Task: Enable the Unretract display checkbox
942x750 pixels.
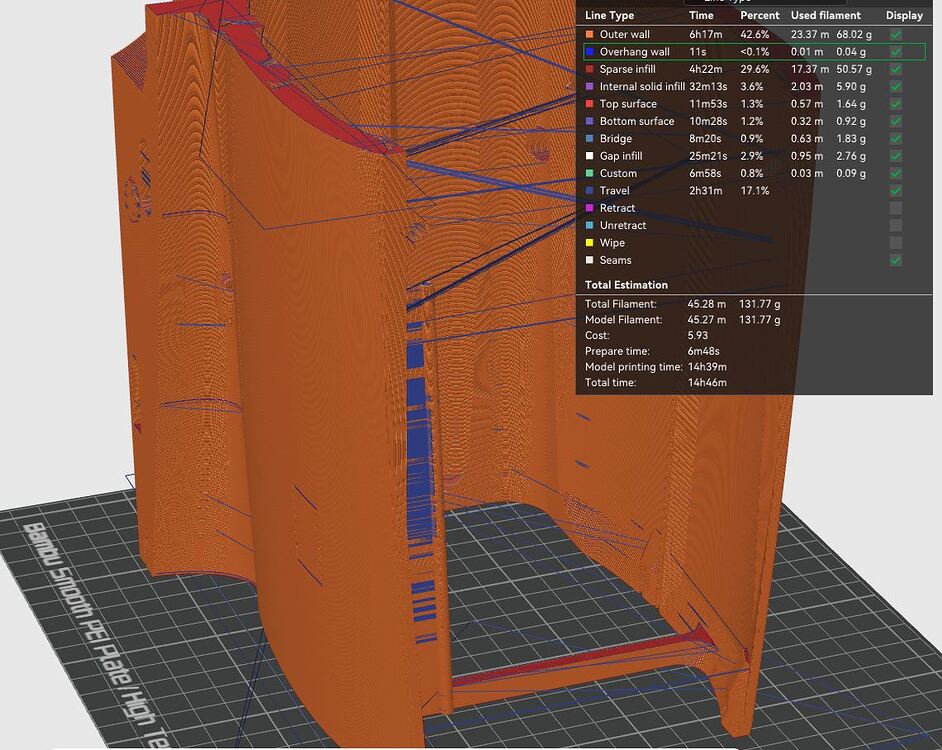Action: pyautogui.click(x=895, y=226)
